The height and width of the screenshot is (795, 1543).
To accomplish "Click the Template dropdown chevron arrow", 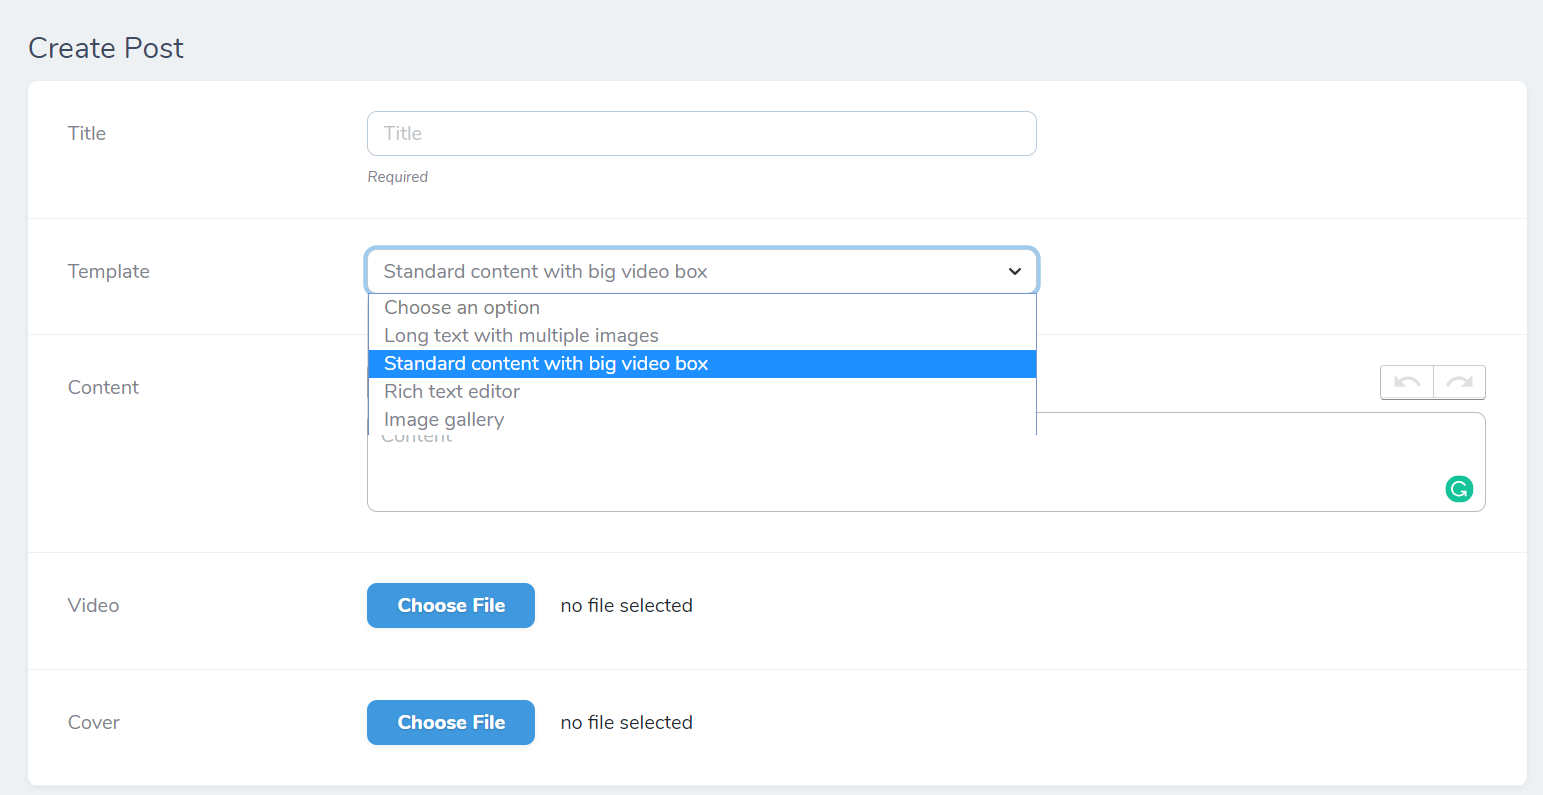I will pos(1014,271).
